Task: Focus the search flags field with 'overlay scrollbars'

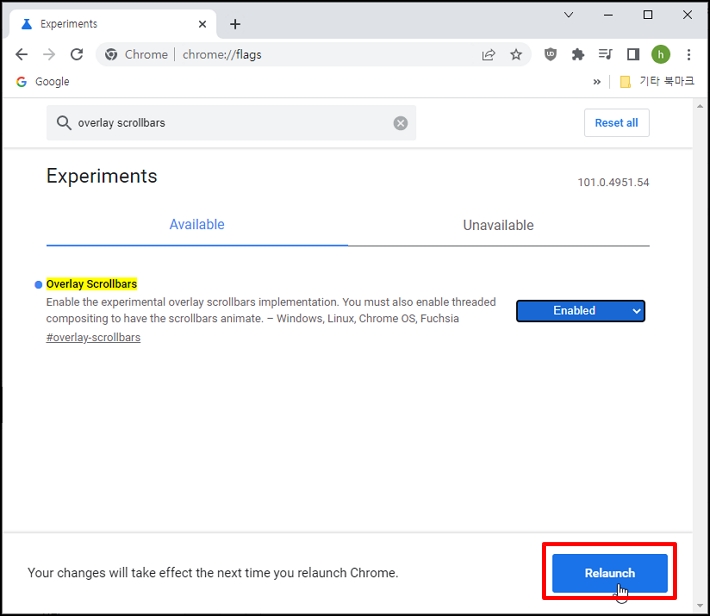Action: tap(231, 123)
